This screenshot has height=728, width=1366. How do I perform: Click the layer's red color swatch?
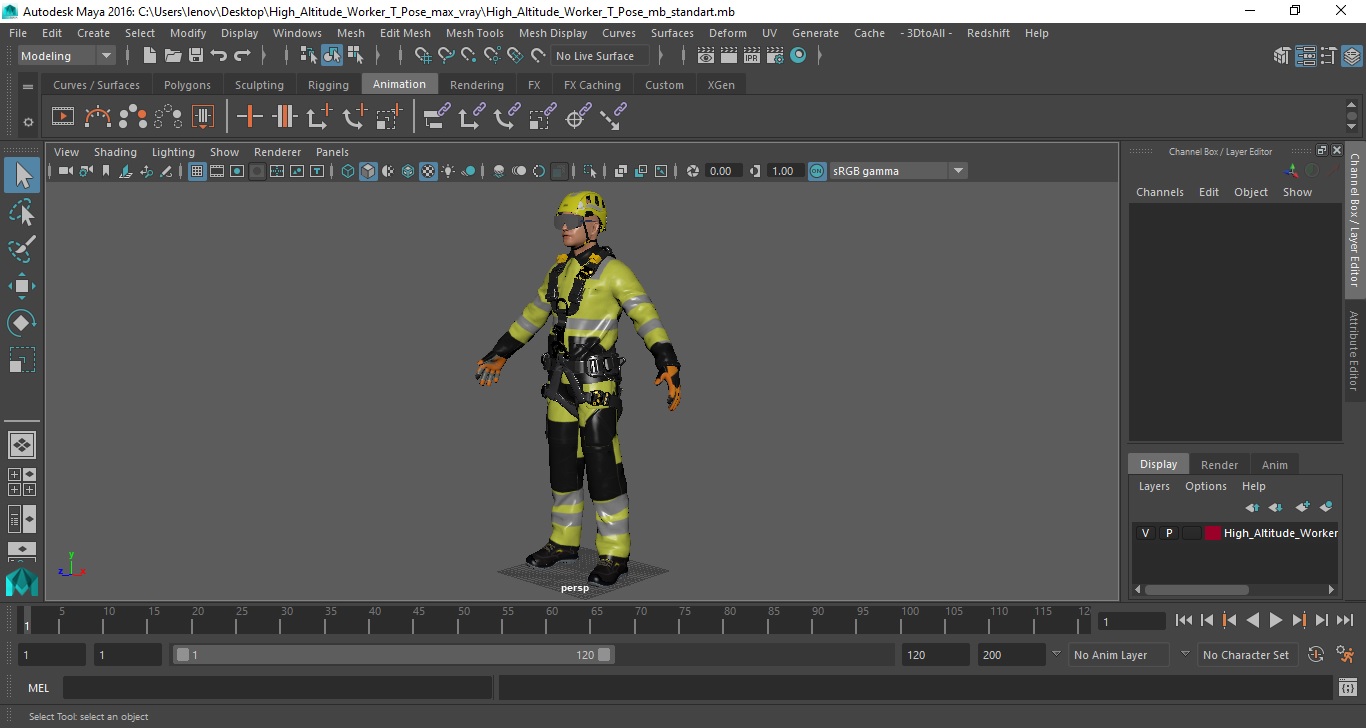1213,533
